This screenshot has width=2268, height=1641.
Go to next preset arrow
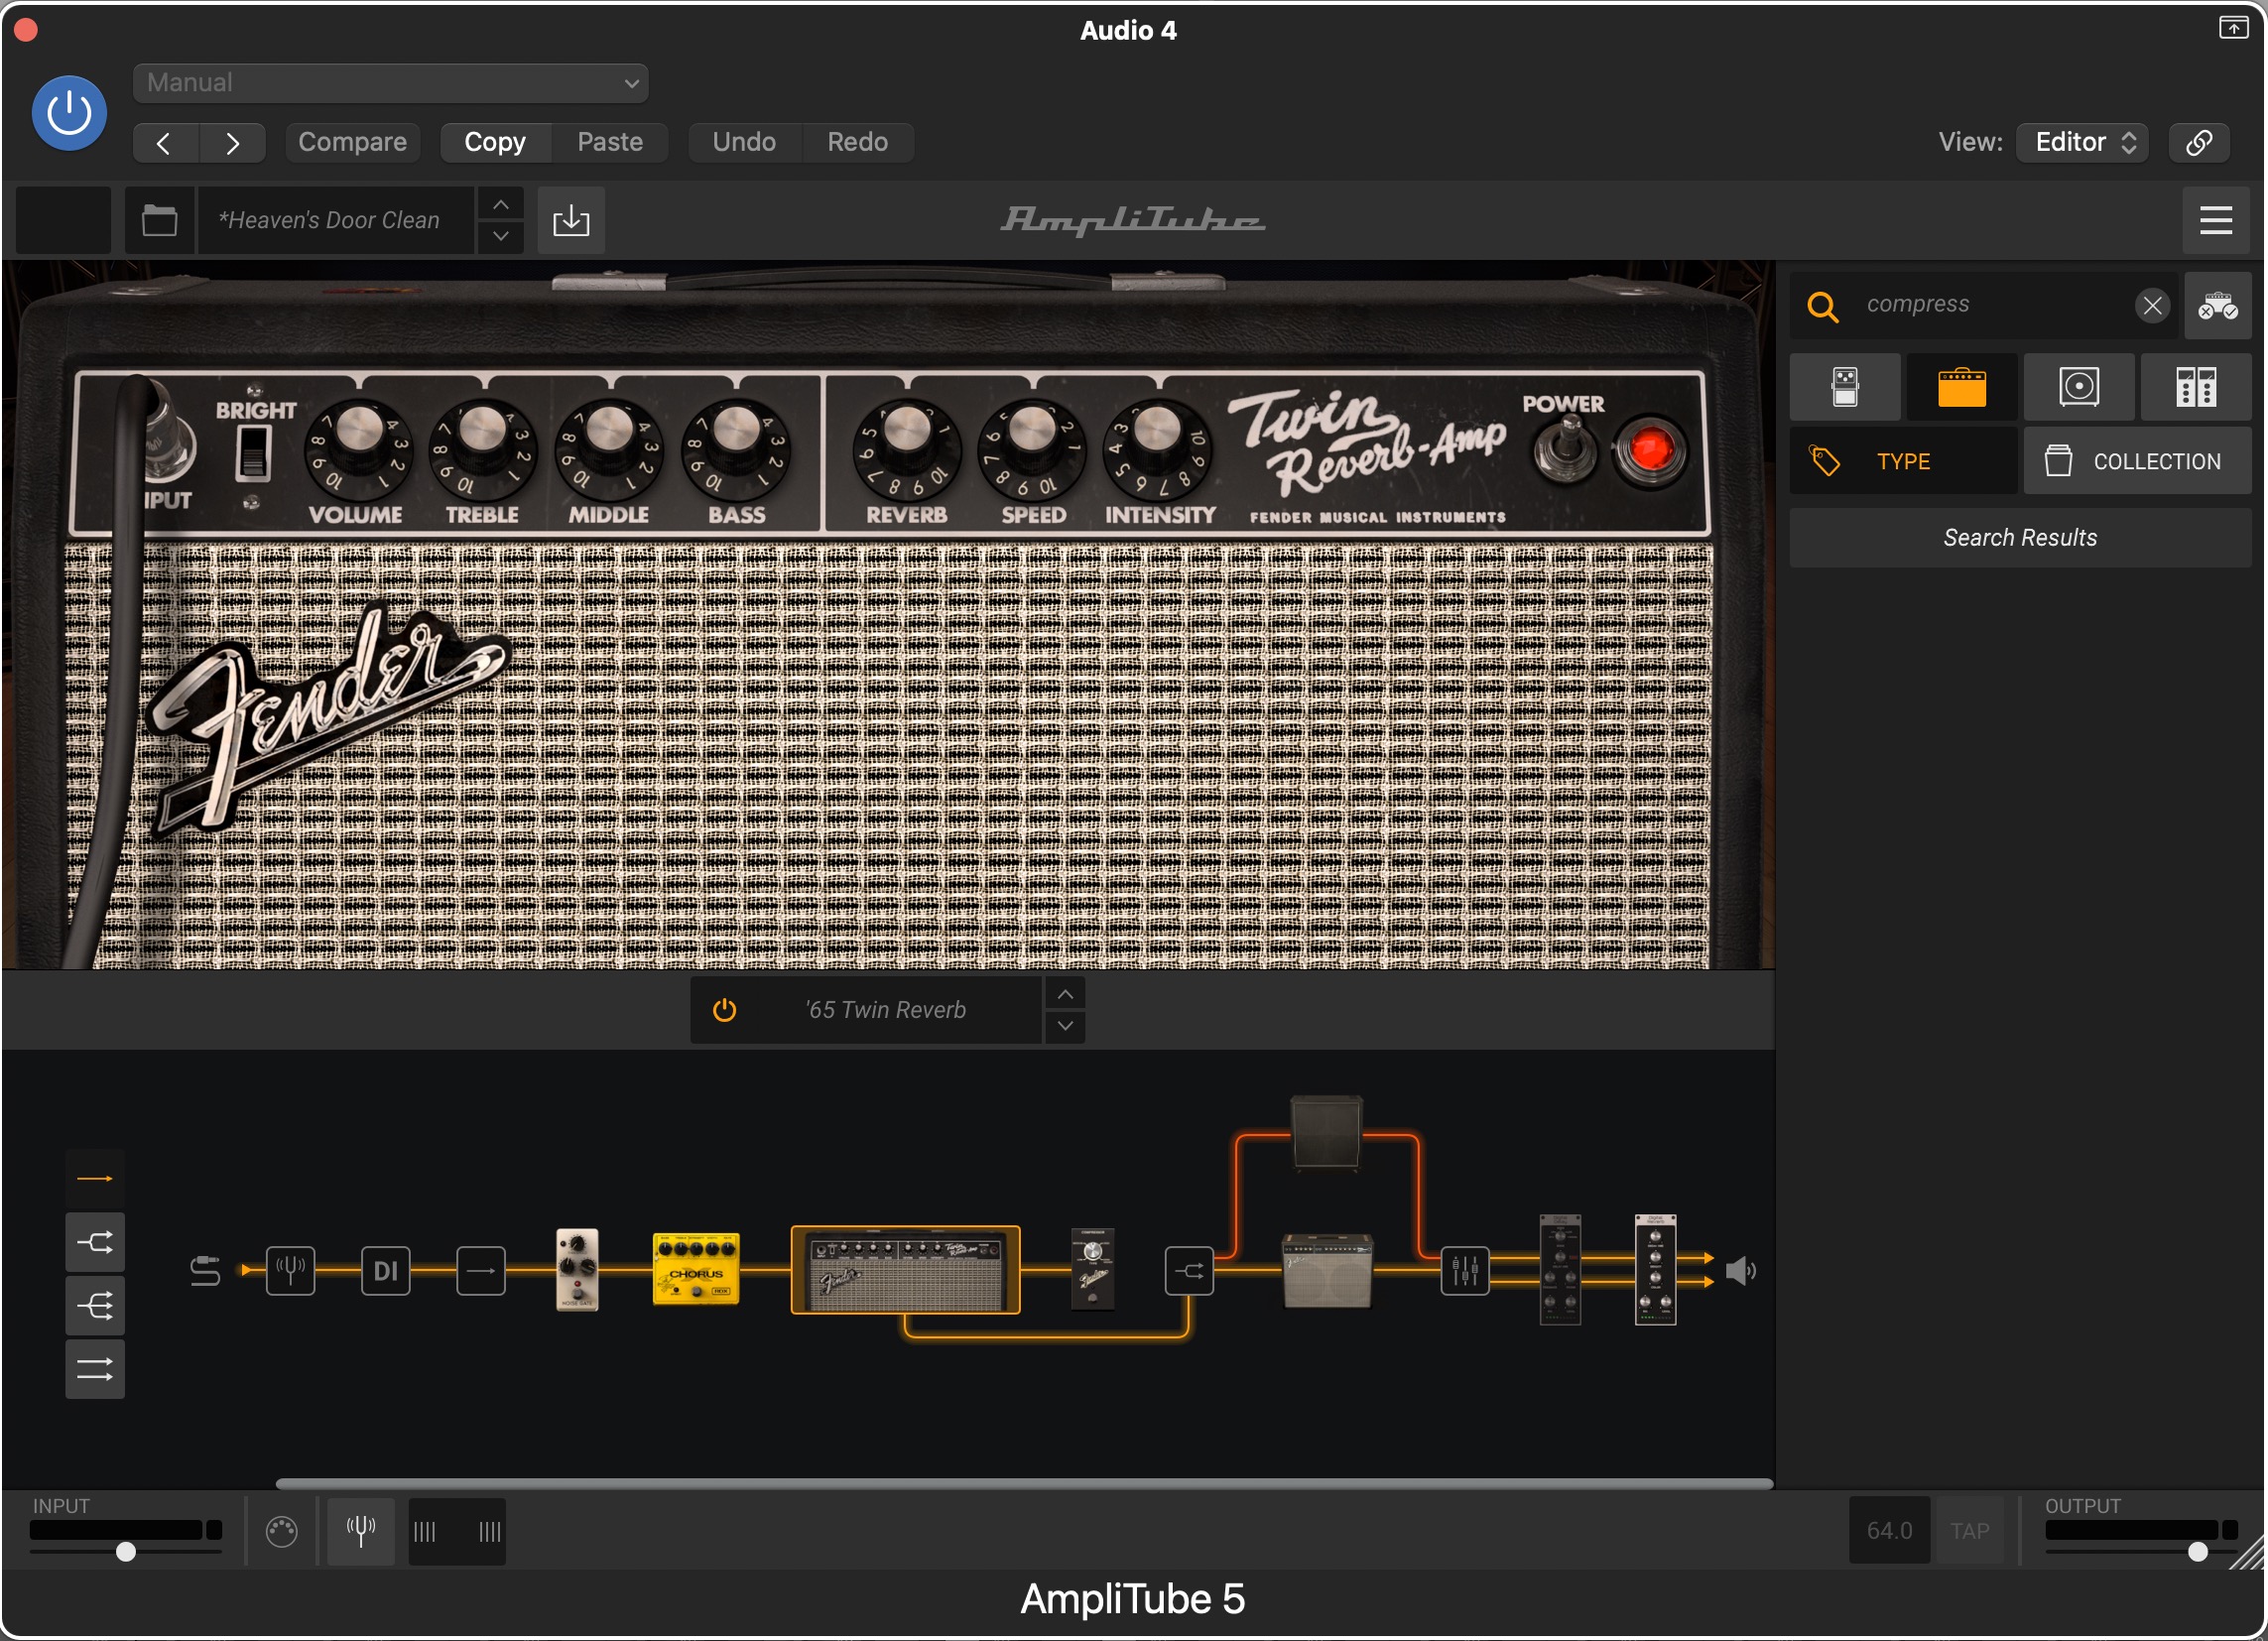232,143
